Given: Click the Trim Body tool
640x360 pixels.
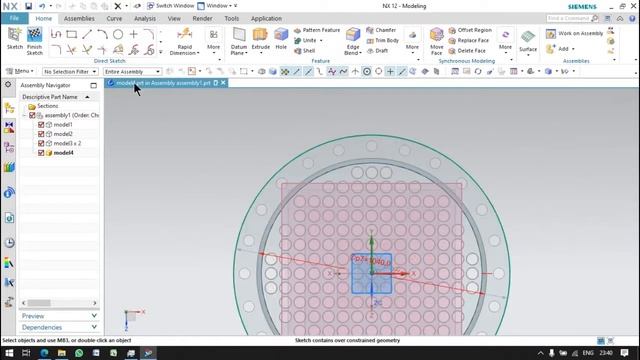Looking at the screenshot, I should tap(382, 40).
